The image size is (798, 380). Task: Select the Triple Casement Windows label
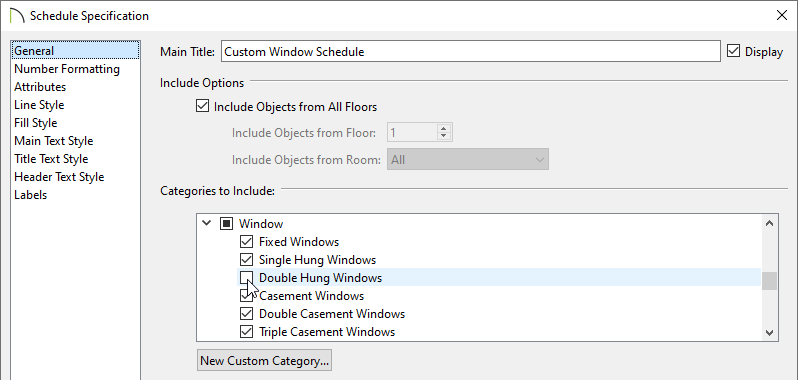327,332
